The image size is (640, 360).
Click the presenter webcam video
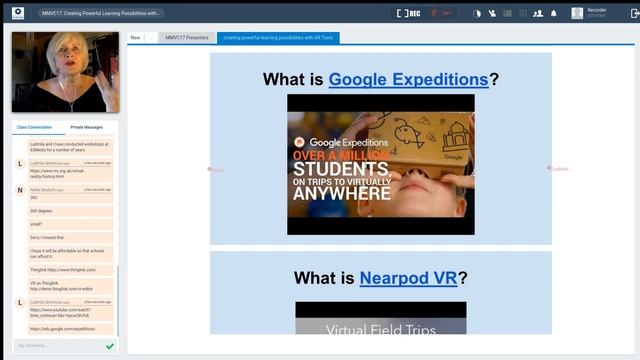pyautogui.click(x=65, y=72)
